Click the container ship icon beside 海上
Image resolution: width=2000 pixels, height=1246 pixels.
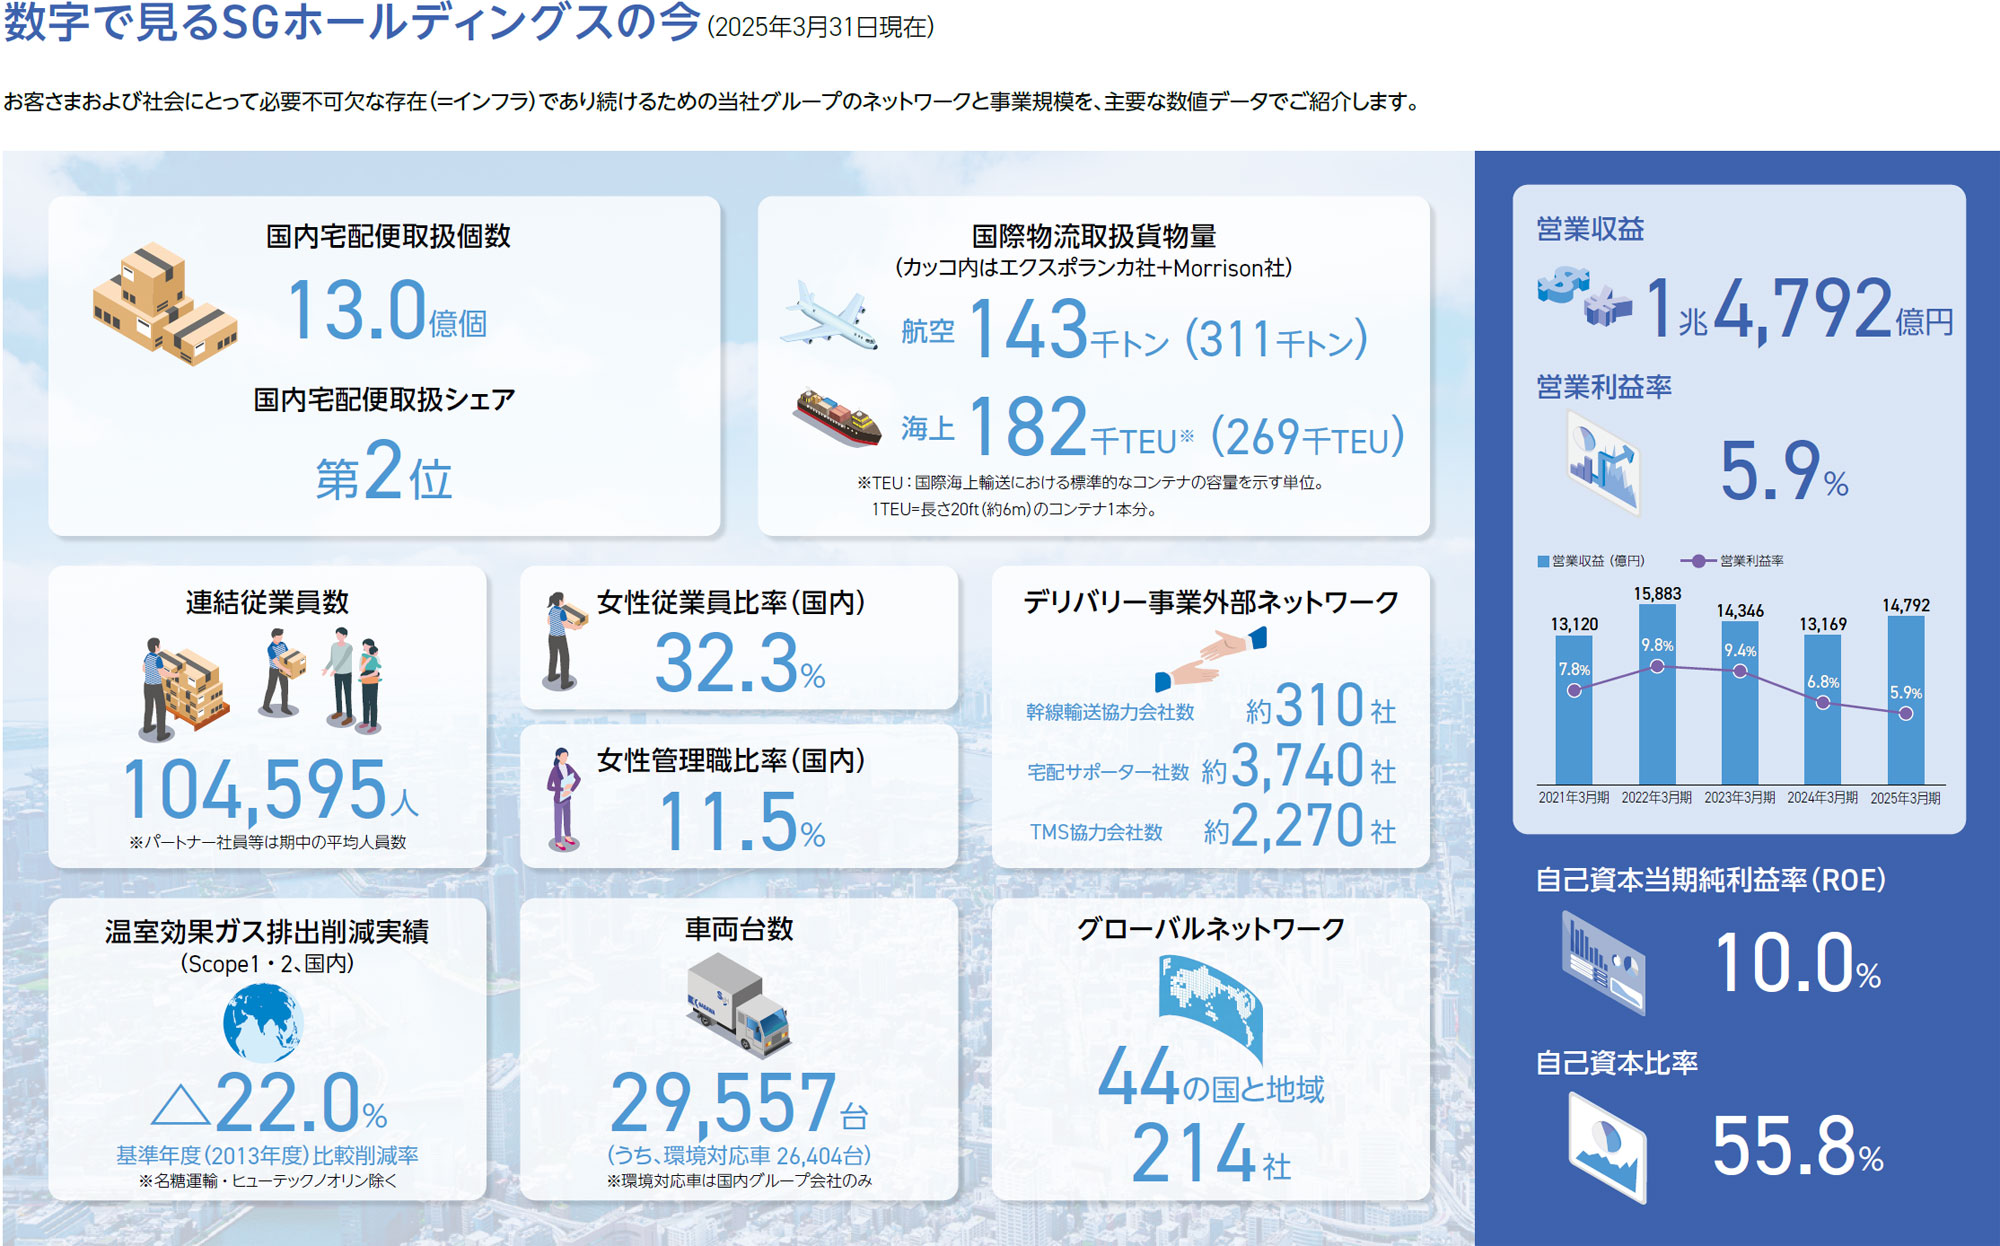click(838, 416)
